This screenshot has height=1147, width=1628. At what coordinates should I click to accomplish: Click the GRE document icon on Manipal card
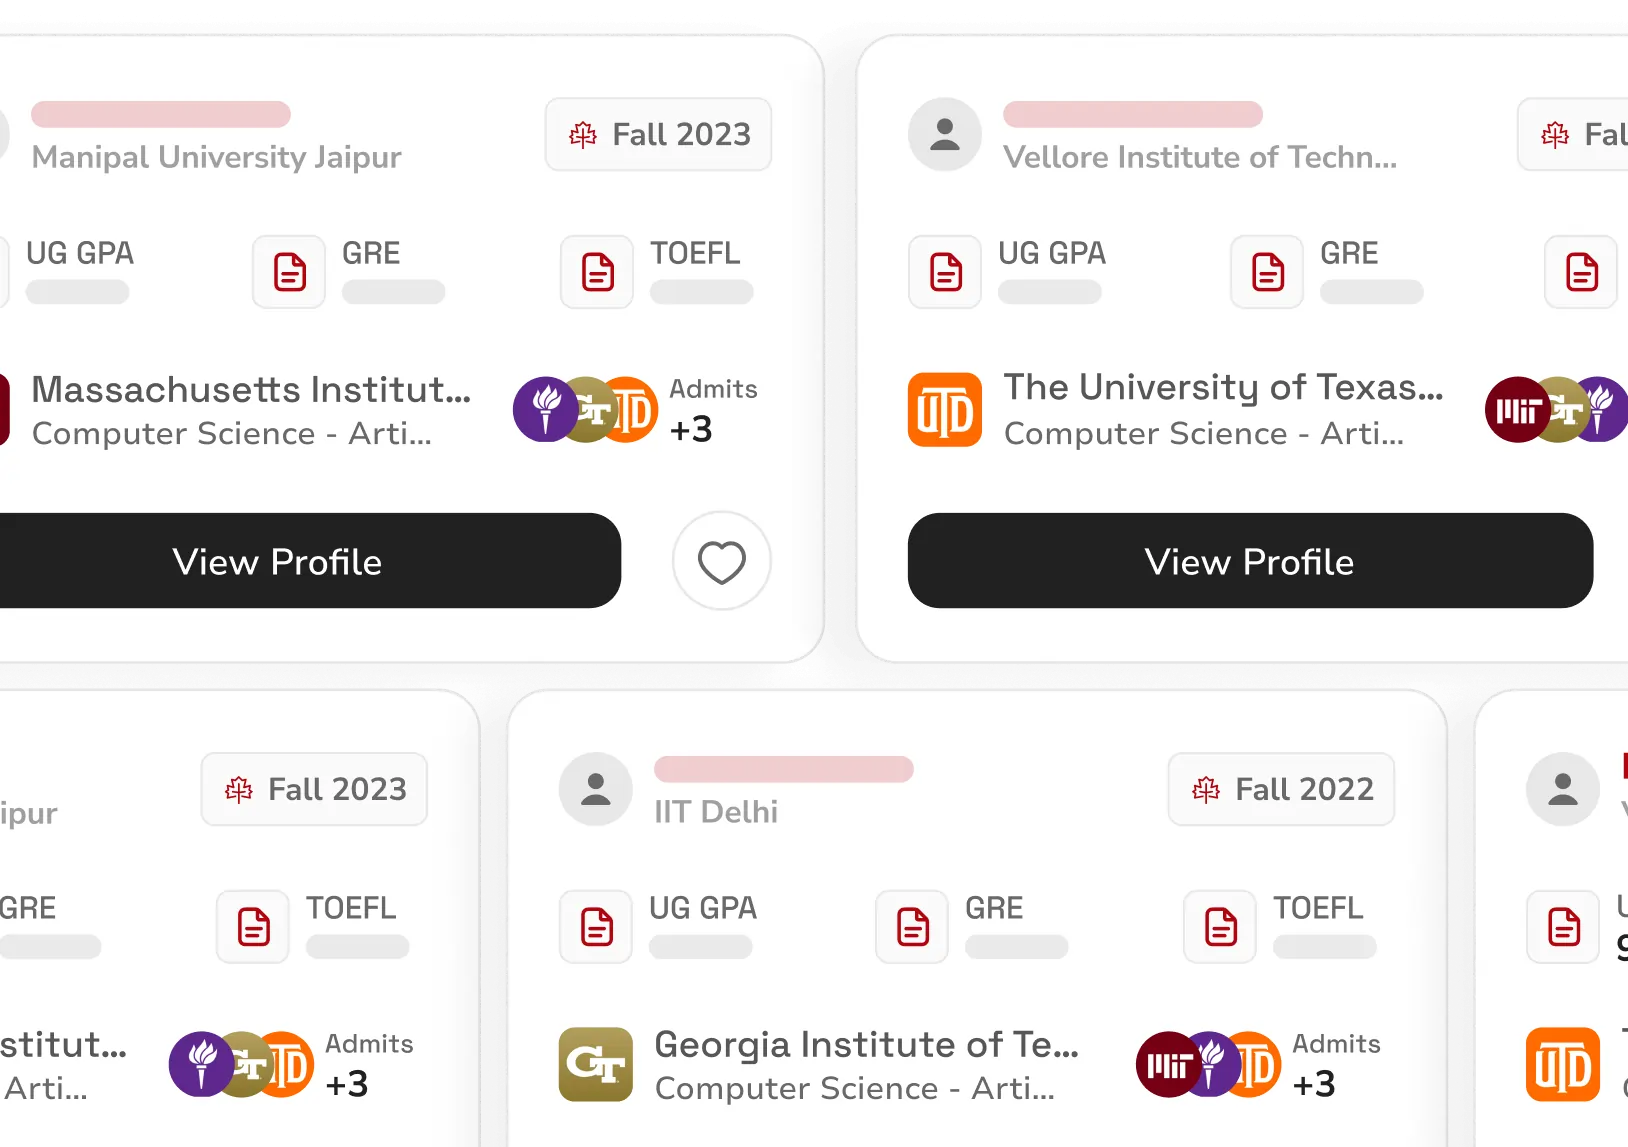tap(289, 272)
